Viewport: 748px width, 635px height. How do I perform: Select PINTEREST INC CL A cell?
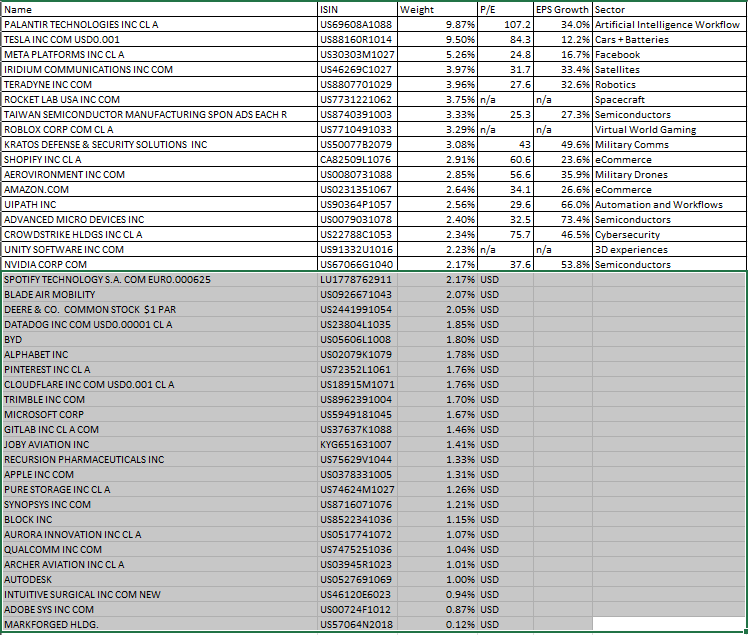pos(159,369)
